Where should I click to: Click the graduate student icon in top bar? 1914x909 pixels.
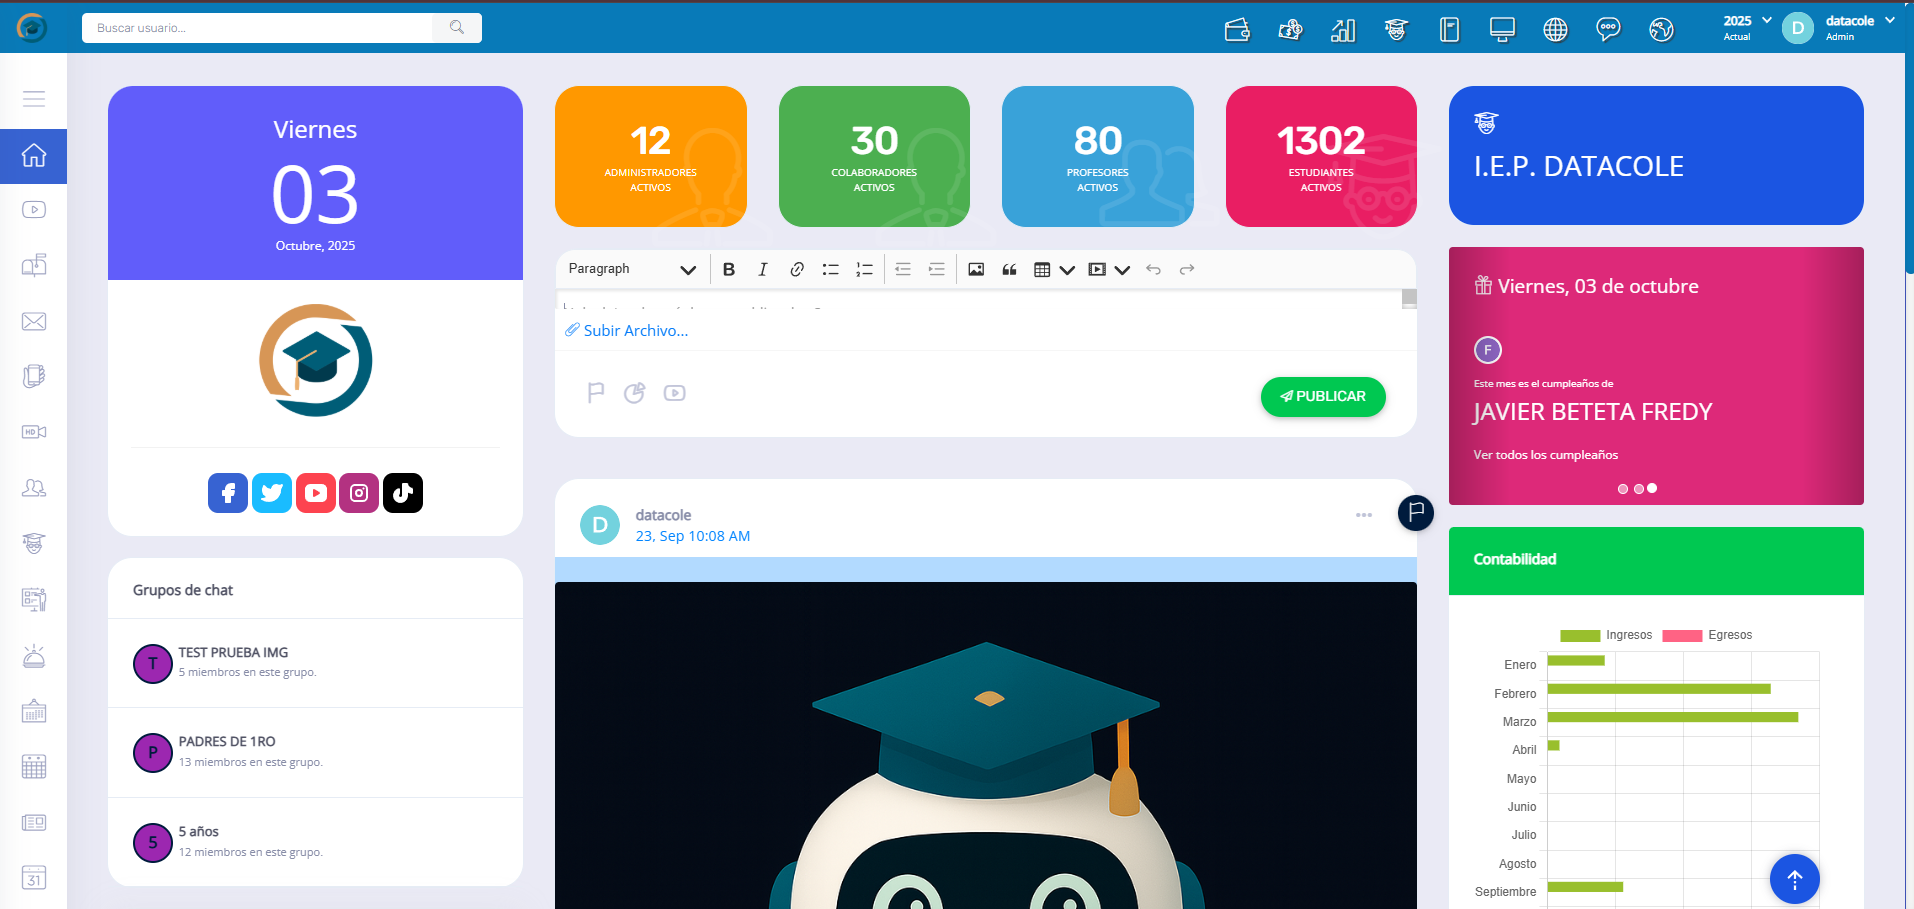1396,30
